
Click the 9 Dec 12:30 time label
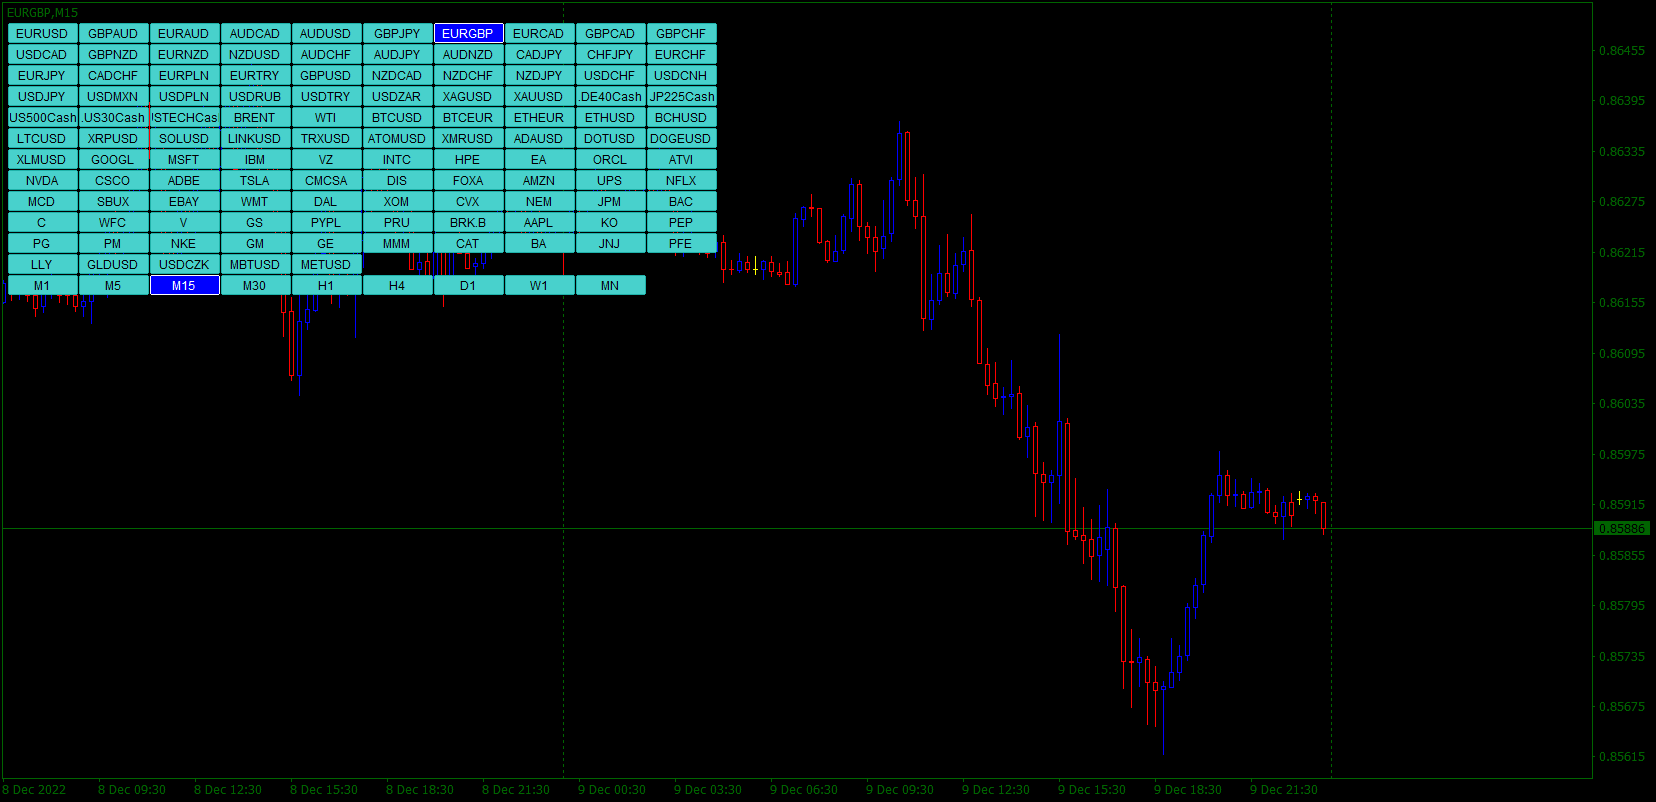pos(996,790)
